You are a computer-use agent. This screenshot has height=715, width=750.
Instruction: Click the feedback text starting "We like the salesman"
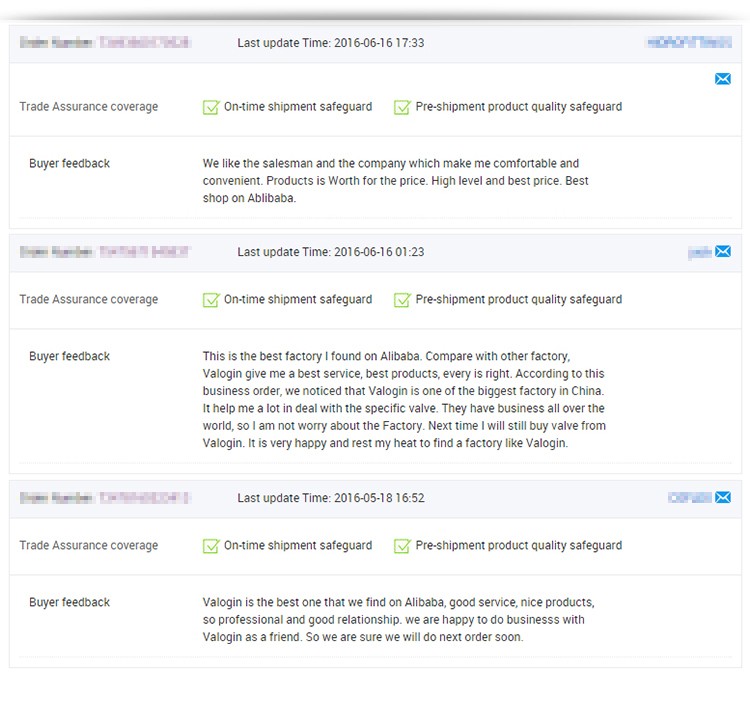(x=390, y=180)
